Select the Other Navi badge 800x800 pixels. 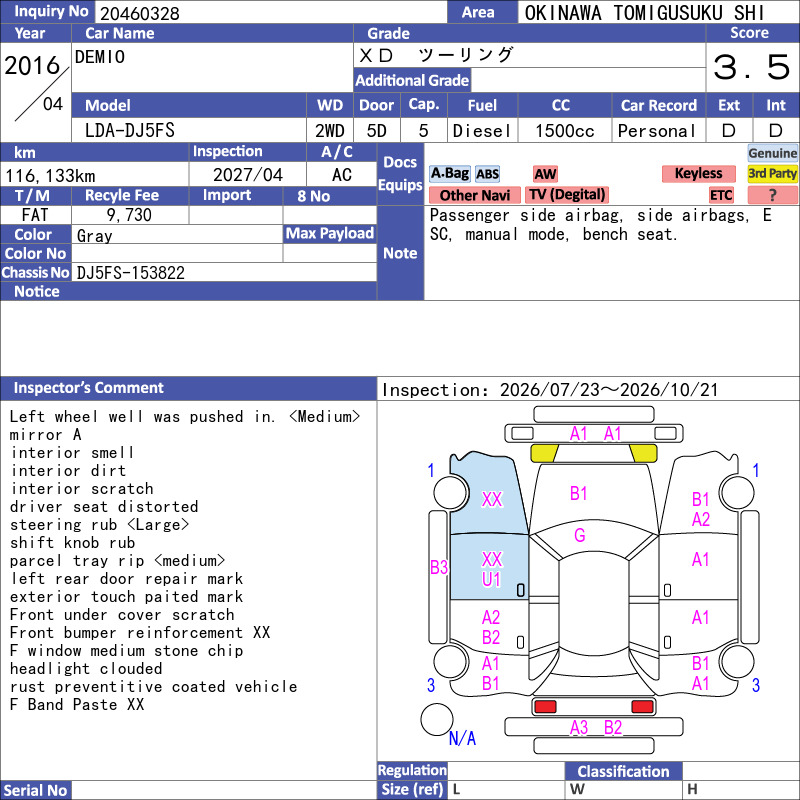(474, 195)
